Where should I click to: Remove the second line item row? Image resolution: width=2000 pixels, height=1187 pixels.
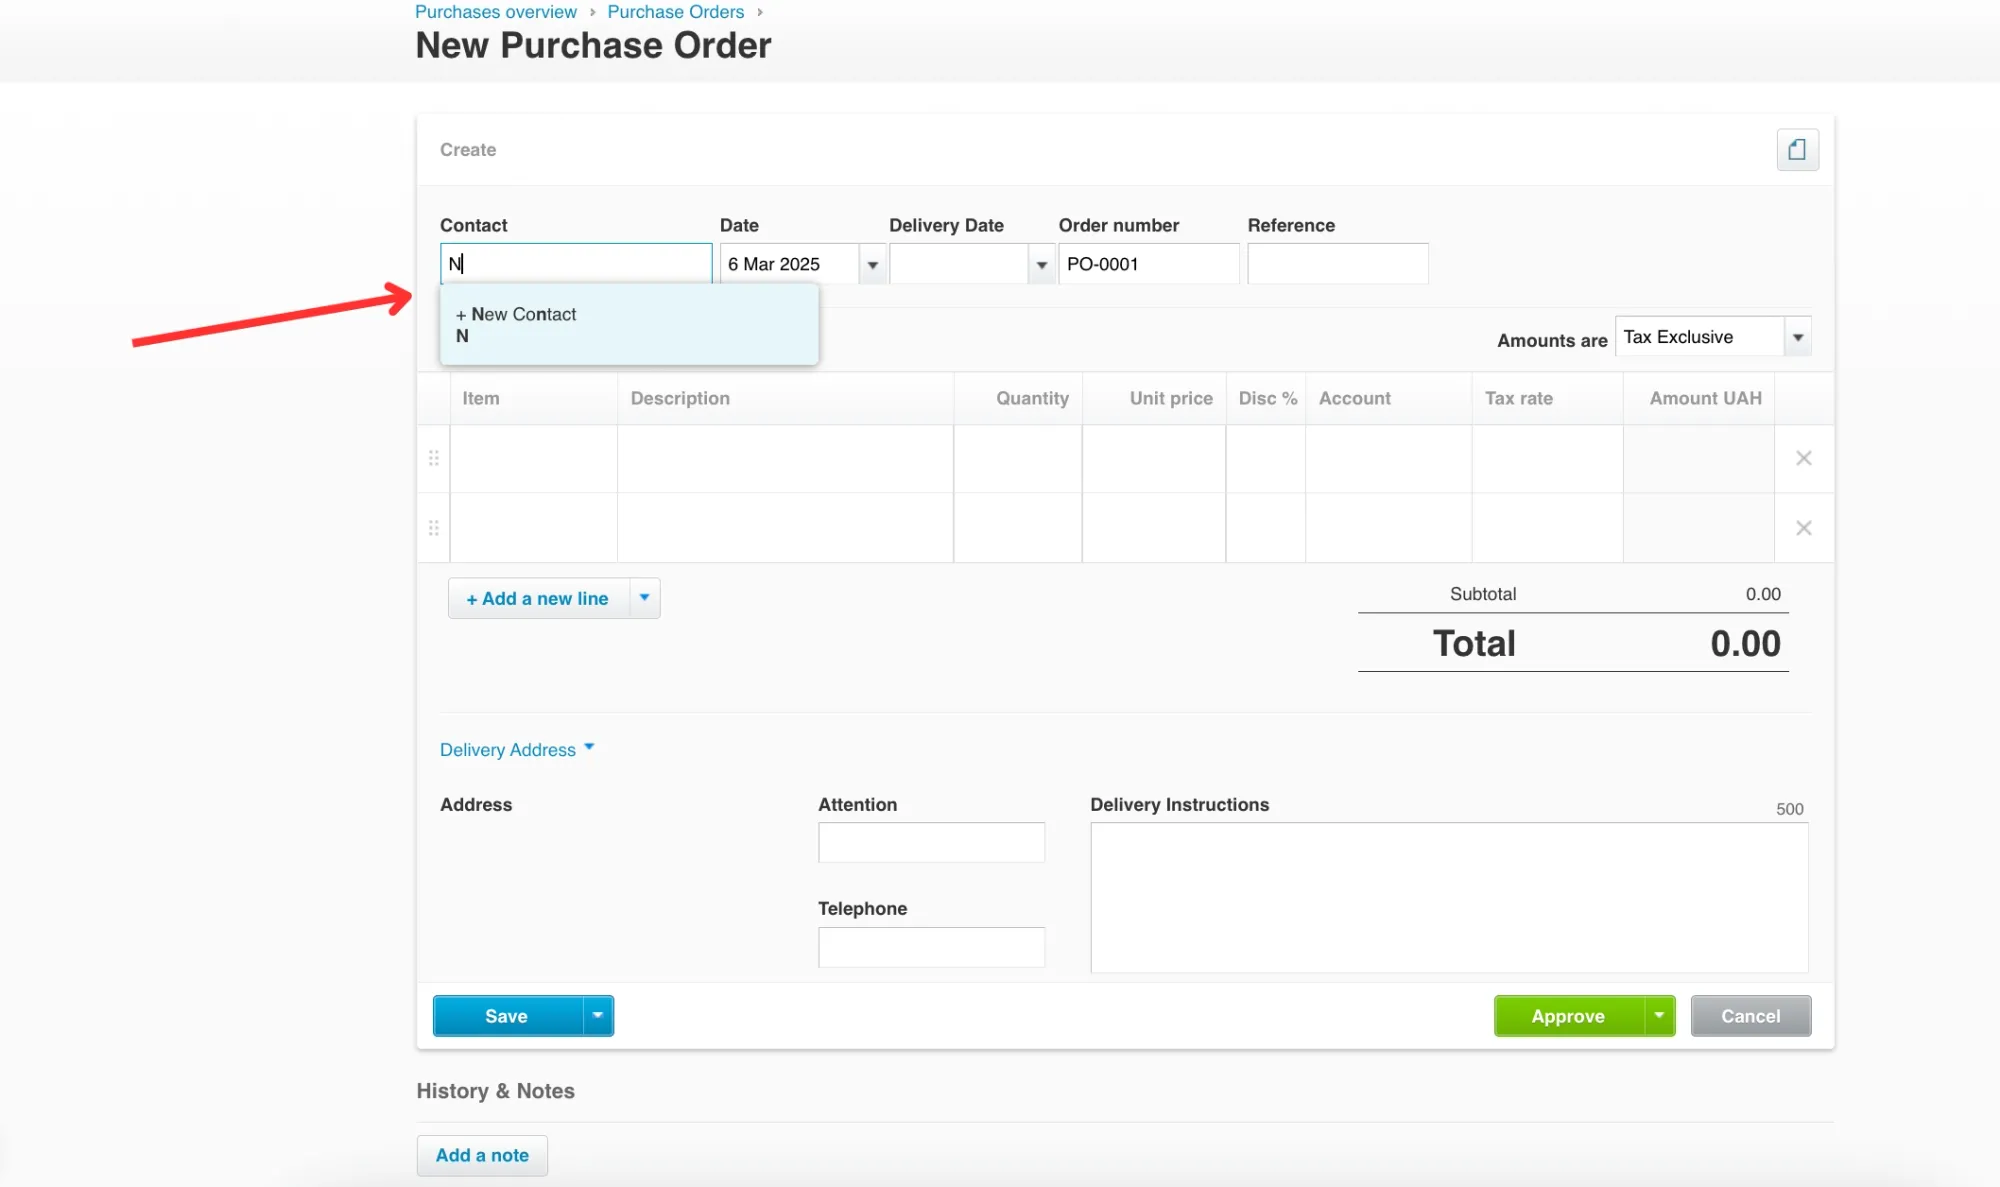point(1804,528)
